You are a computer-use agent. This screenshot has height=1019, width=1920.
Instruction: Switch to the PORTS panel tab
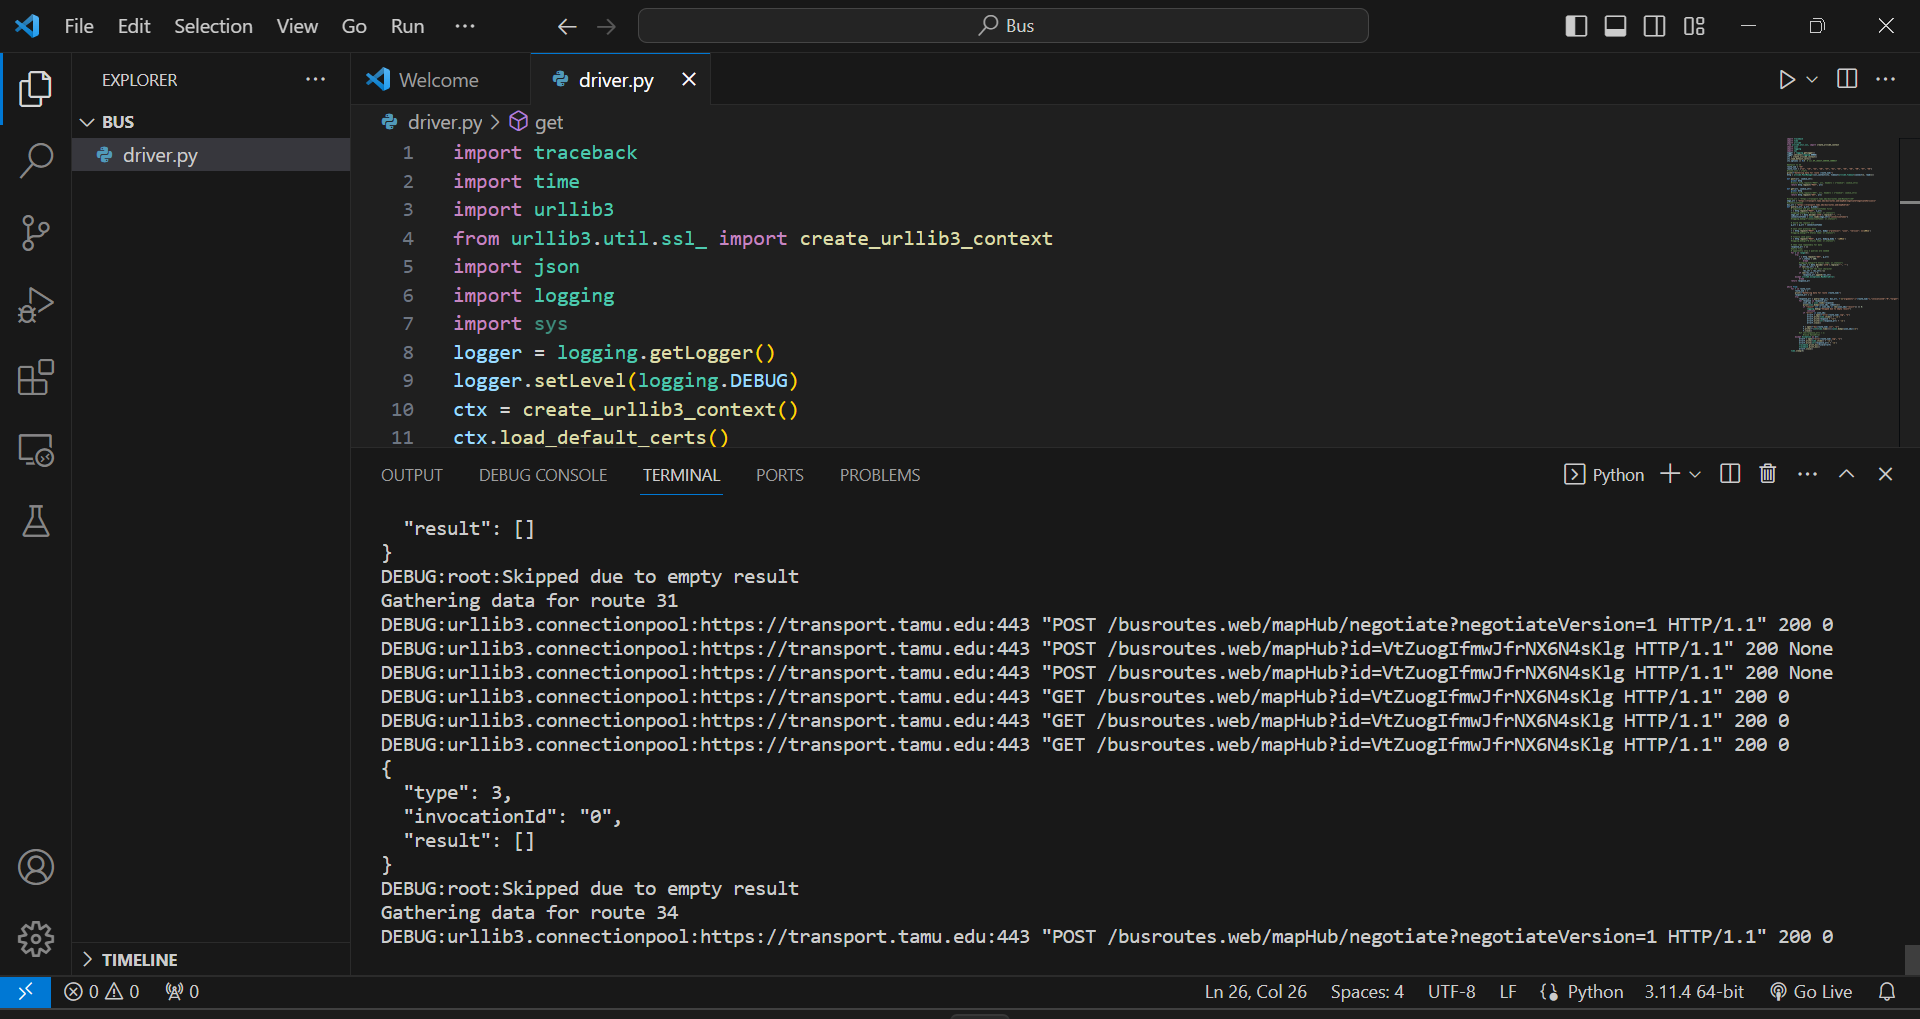(x=780, y=475)
